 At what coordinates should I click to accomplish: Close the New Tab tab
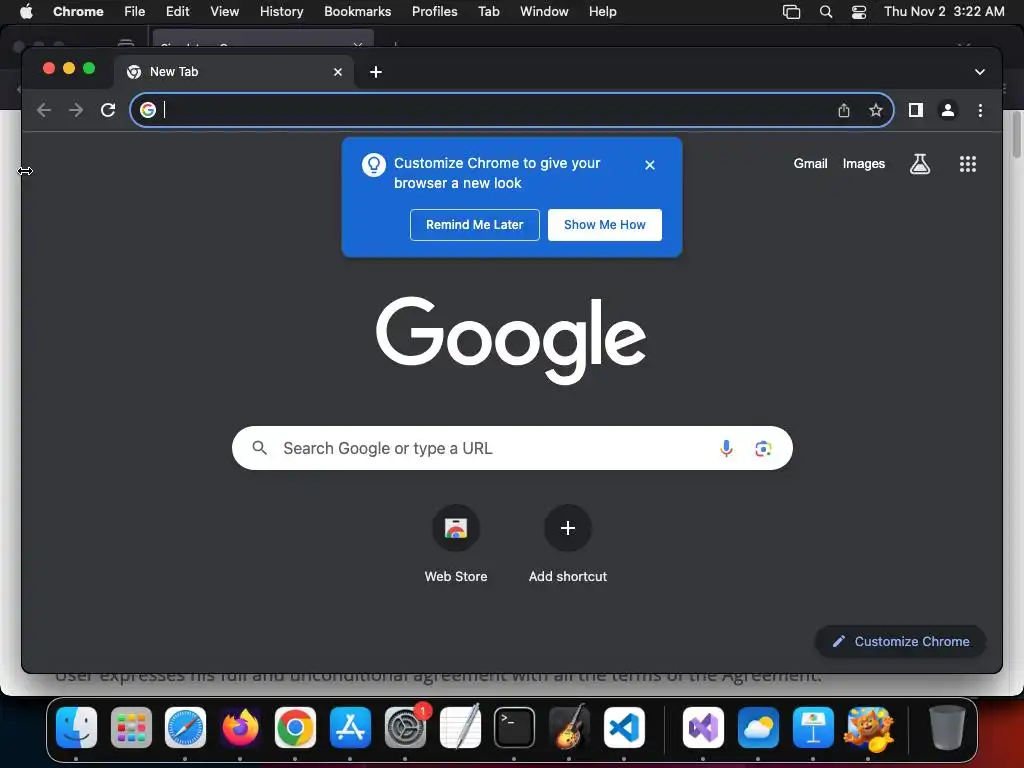[x=338, y=72]
